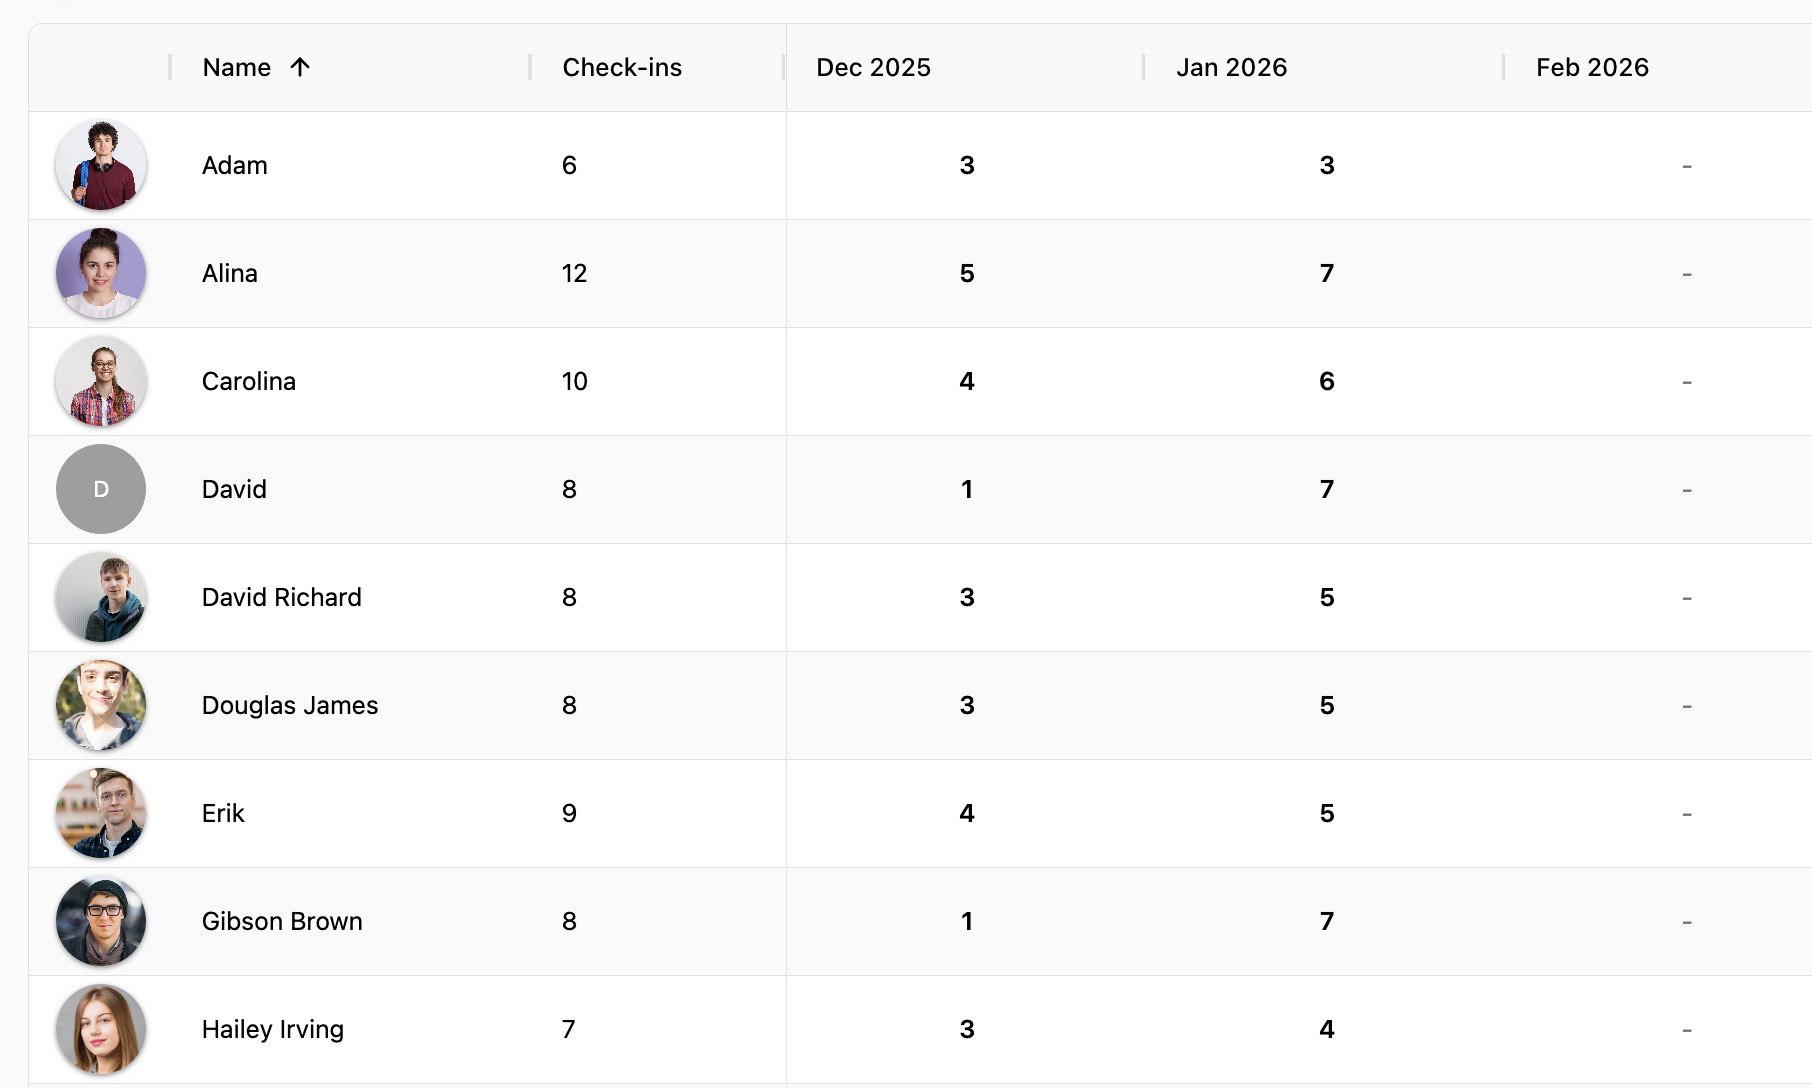Click David's gray letter D avatar

[101, 489]
